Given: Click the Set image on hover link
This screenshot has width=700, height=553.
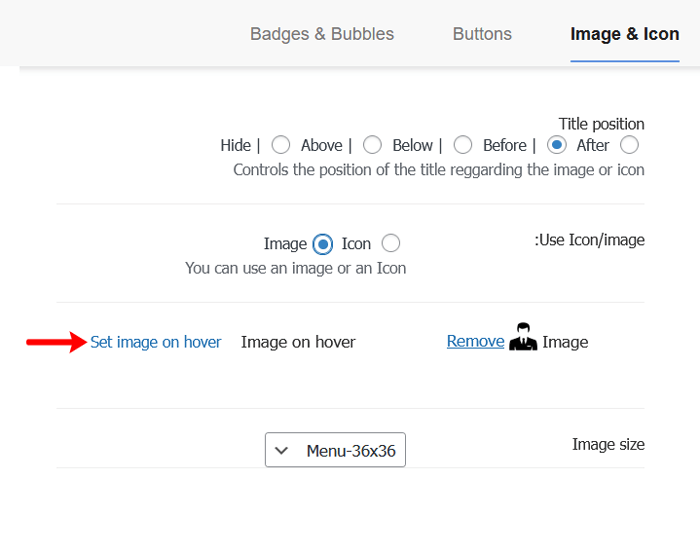Looking at the screenshot, I should pyautogui.click(x=156, y=342).
